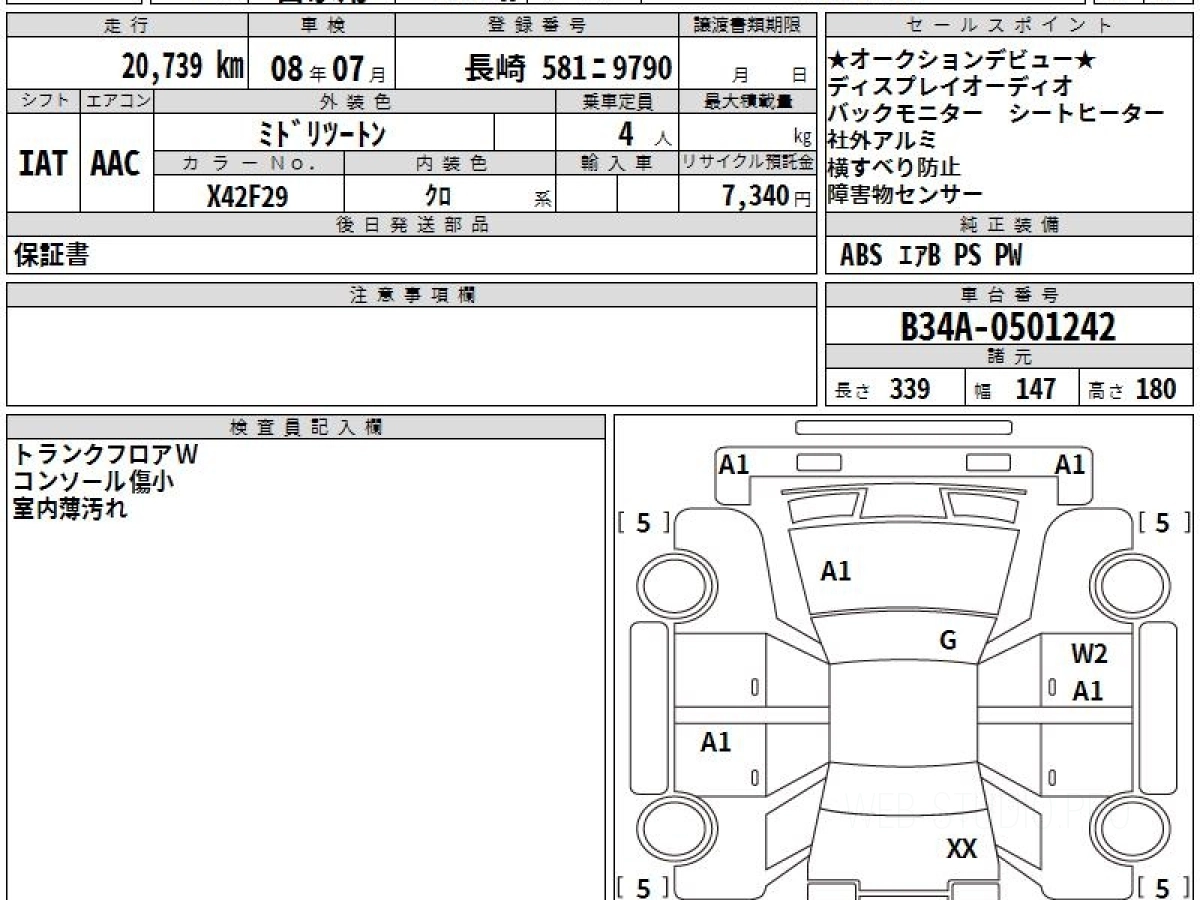1200x900 pixels.
Task: Select the XX damage marker on the diagram
Action: click(x=961, y=850)
